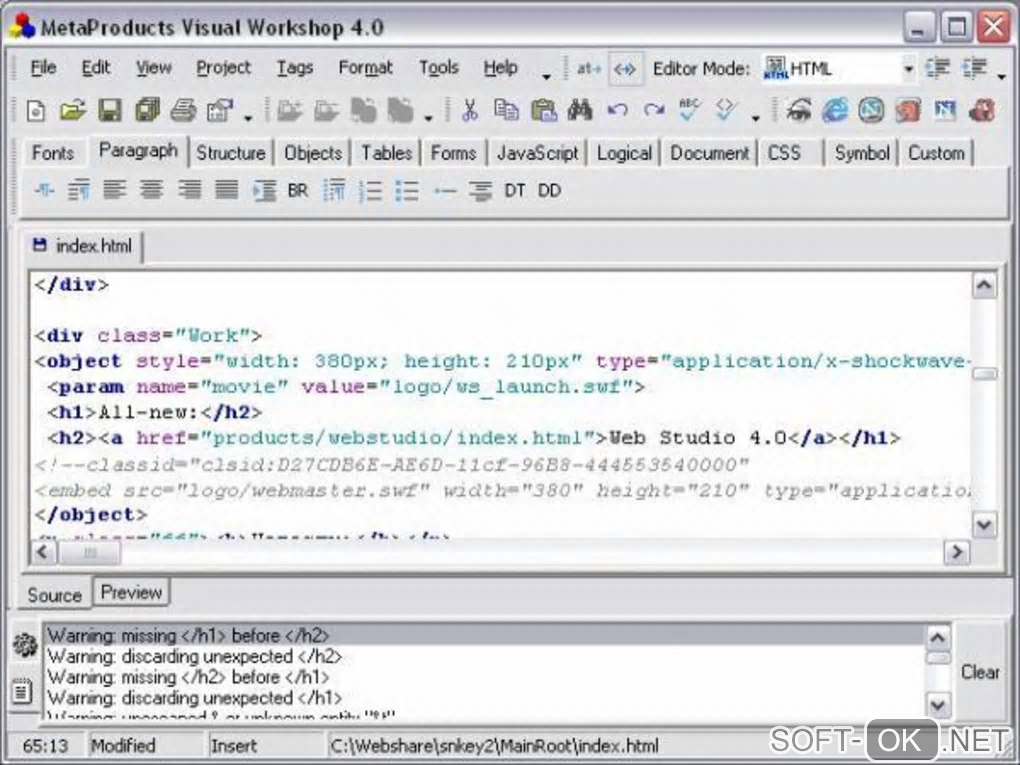
Task: Click editor vertical scrollbar down arrow
Action: pos(984,524)
